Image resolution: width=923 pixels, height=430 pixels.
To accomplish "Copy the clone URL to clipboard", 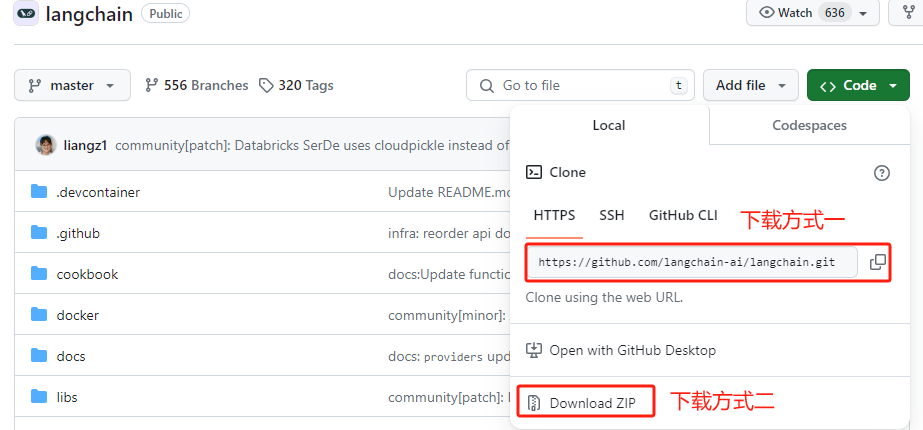I will (877, 262).
